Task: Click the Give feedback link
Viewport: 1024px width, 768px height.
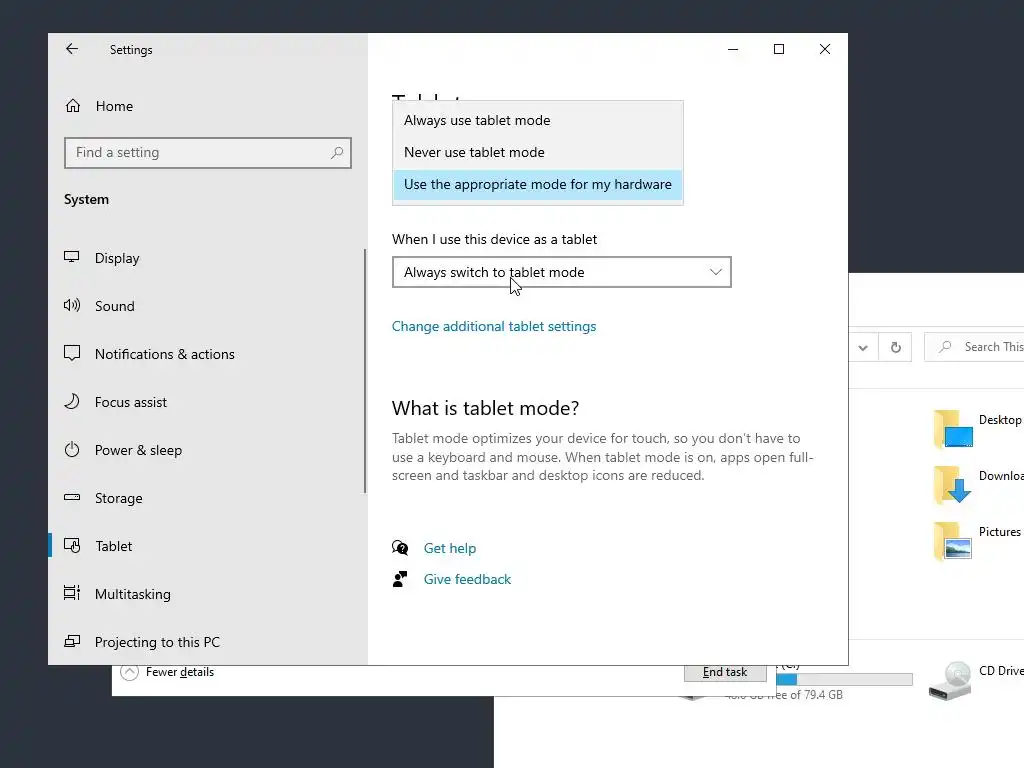Action: (468, 579)
